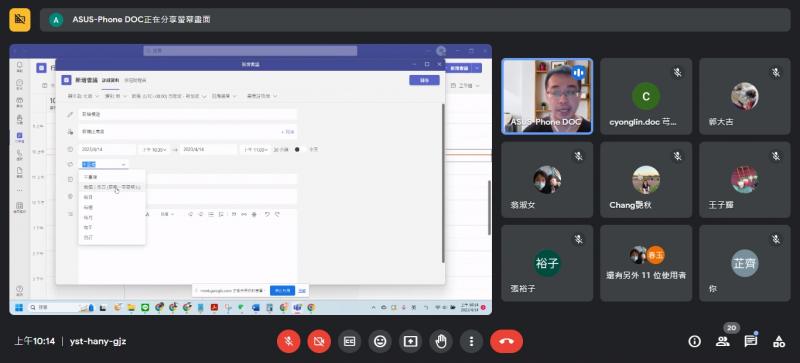Image resolution: width=800 pixels, height=363 pixels.
Task: Click the muted mic icon on Chang艷秋 tile
Action: pyautogui.click(x=677, y=156)
